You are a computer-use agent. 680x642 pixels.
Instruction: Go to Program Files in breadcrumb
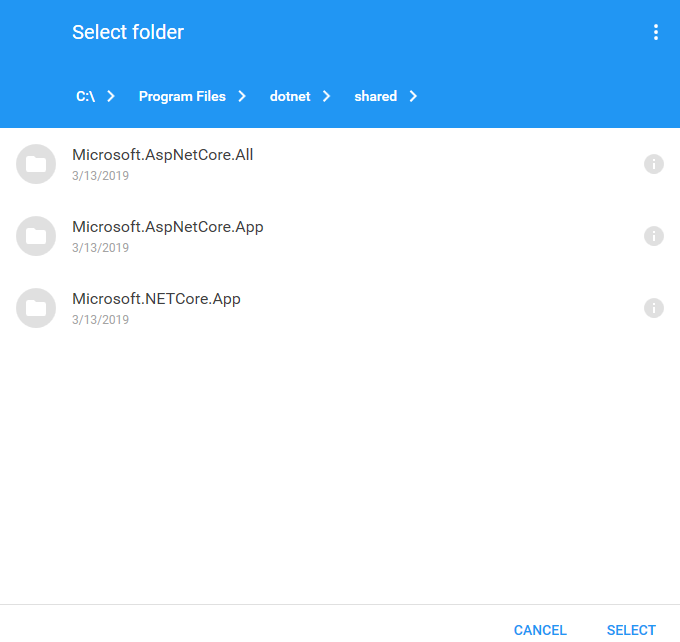(182, 96)
